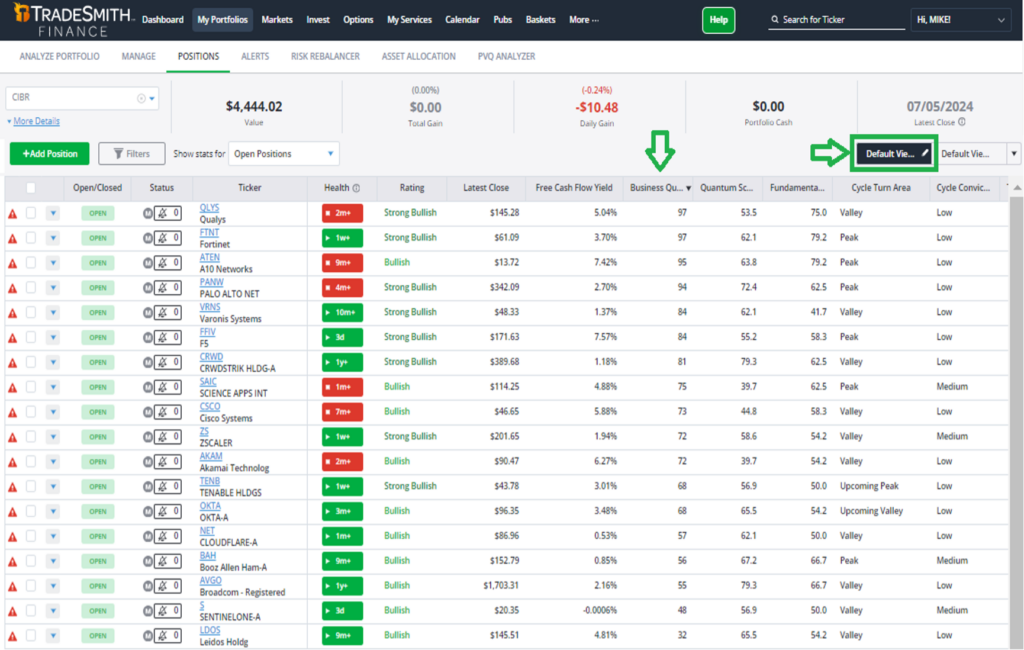Click the alert bell icon in CRWD row
1024x650 pixels.
pos(163,362)
